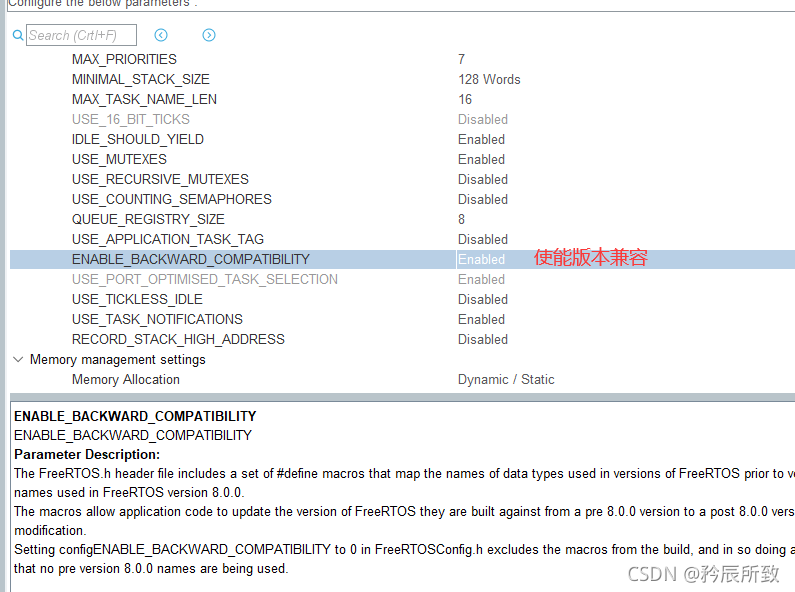Edit MAX_PRIORITIES value 7
This screenshot has height=592, width=795.
461,59
